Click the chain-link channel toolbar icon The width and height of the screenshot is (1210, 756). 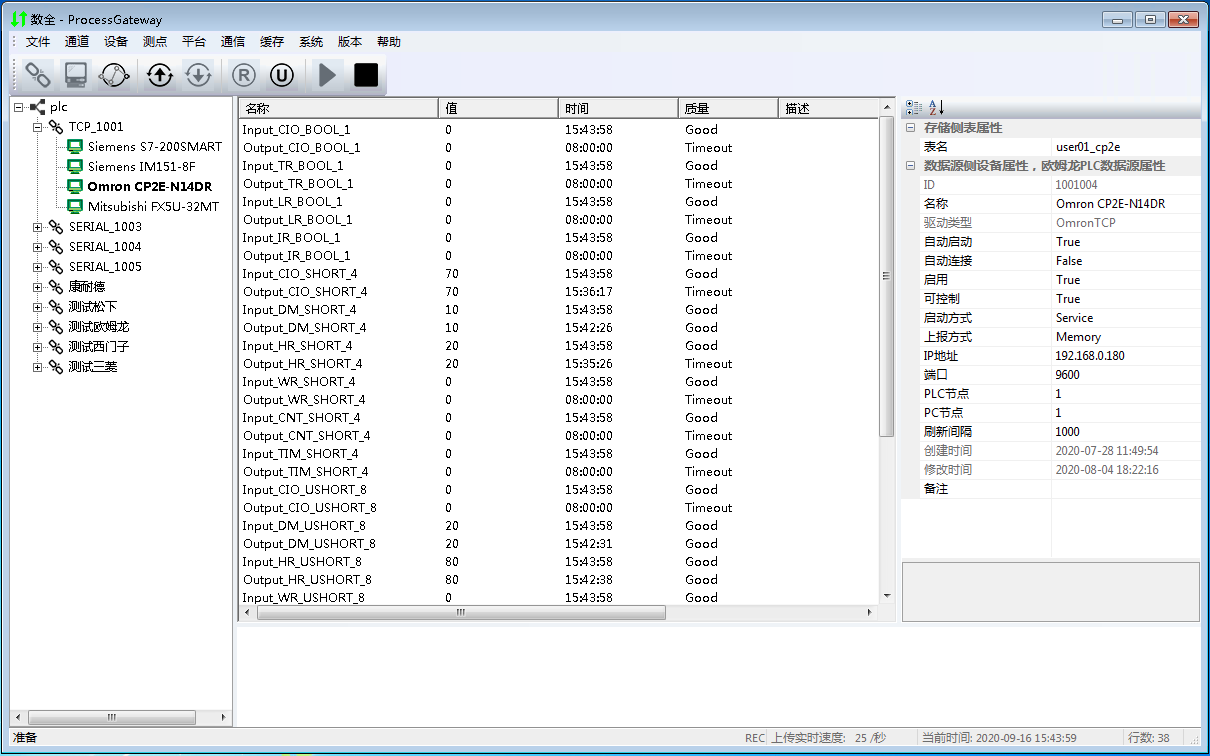point(38,75)
